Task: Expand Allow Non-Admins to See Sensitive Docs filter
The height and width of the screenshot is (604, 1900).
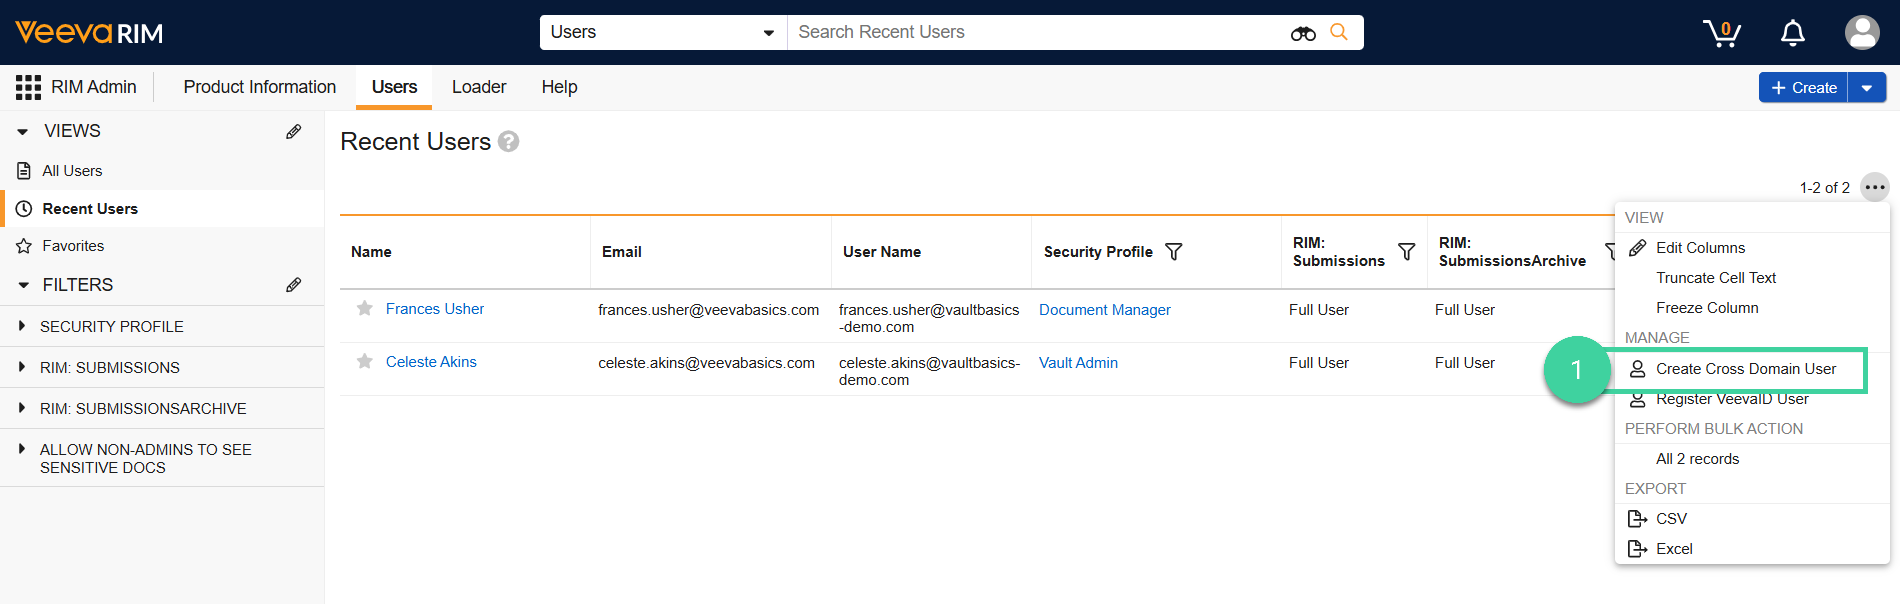Action: tap(22, 449)
